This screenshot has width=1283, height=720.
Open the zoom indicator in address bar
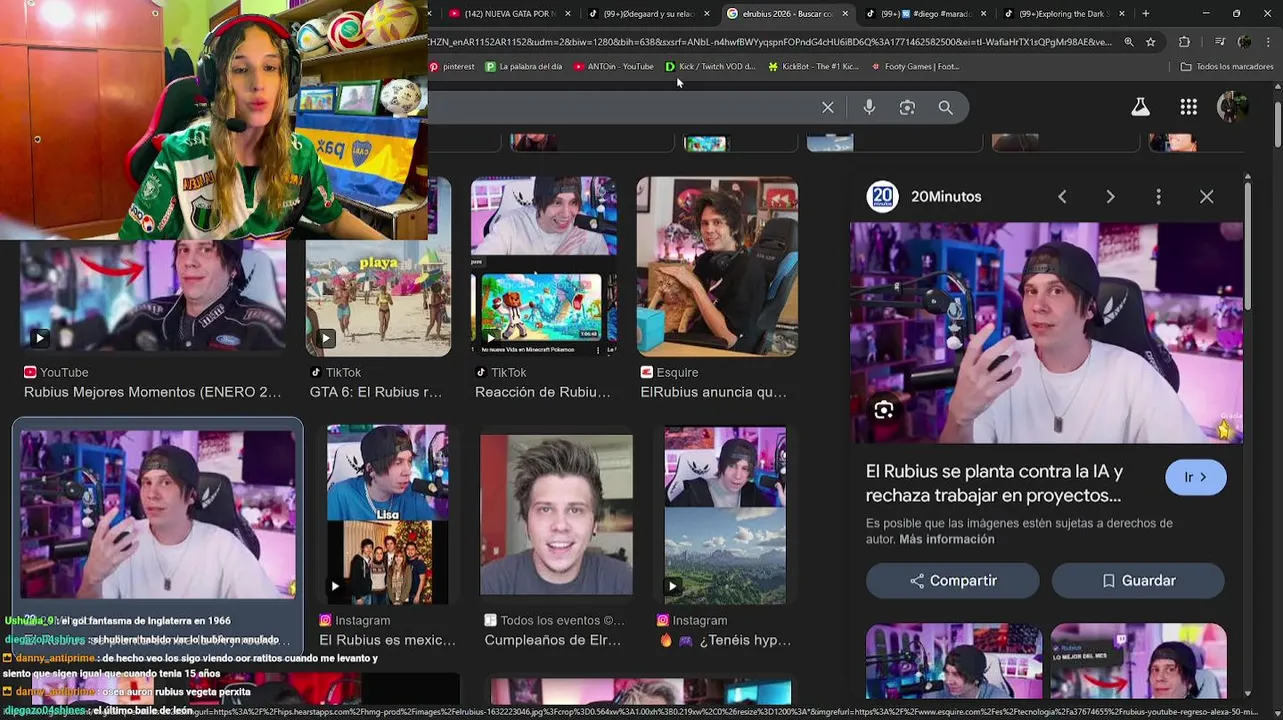click(x=1129, y=42)
